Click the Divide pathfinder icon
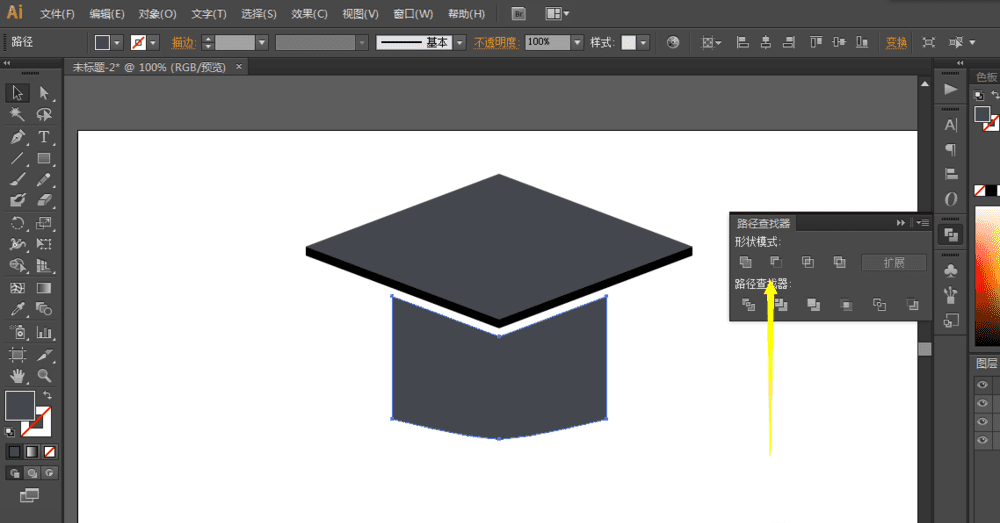 [747, 305]
